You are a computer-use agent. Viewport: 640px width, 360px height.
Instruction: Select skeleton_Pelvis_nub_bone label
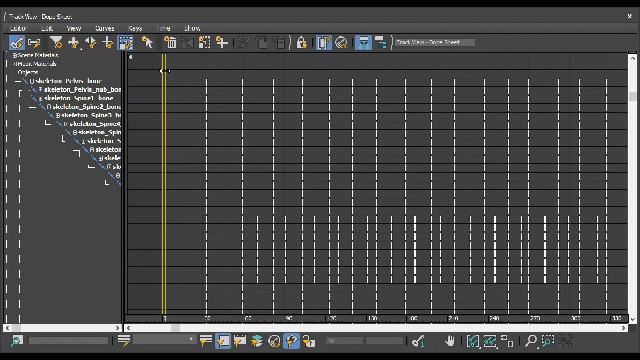point(82,89)
